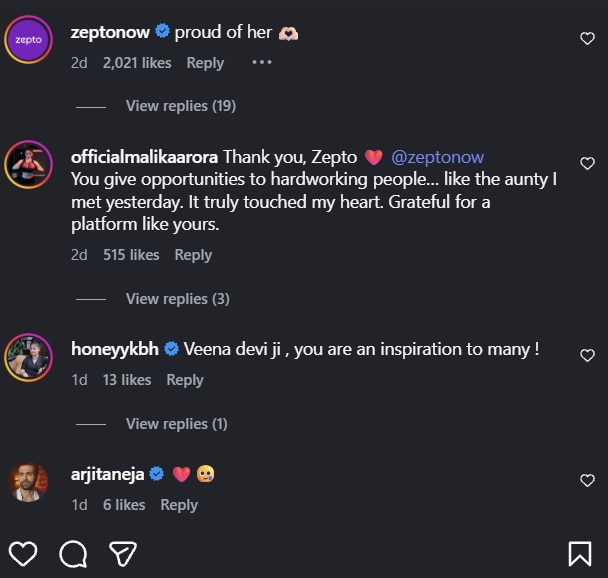
Task: Reply to honeyykbh's comment
Action: coord(185,380)
